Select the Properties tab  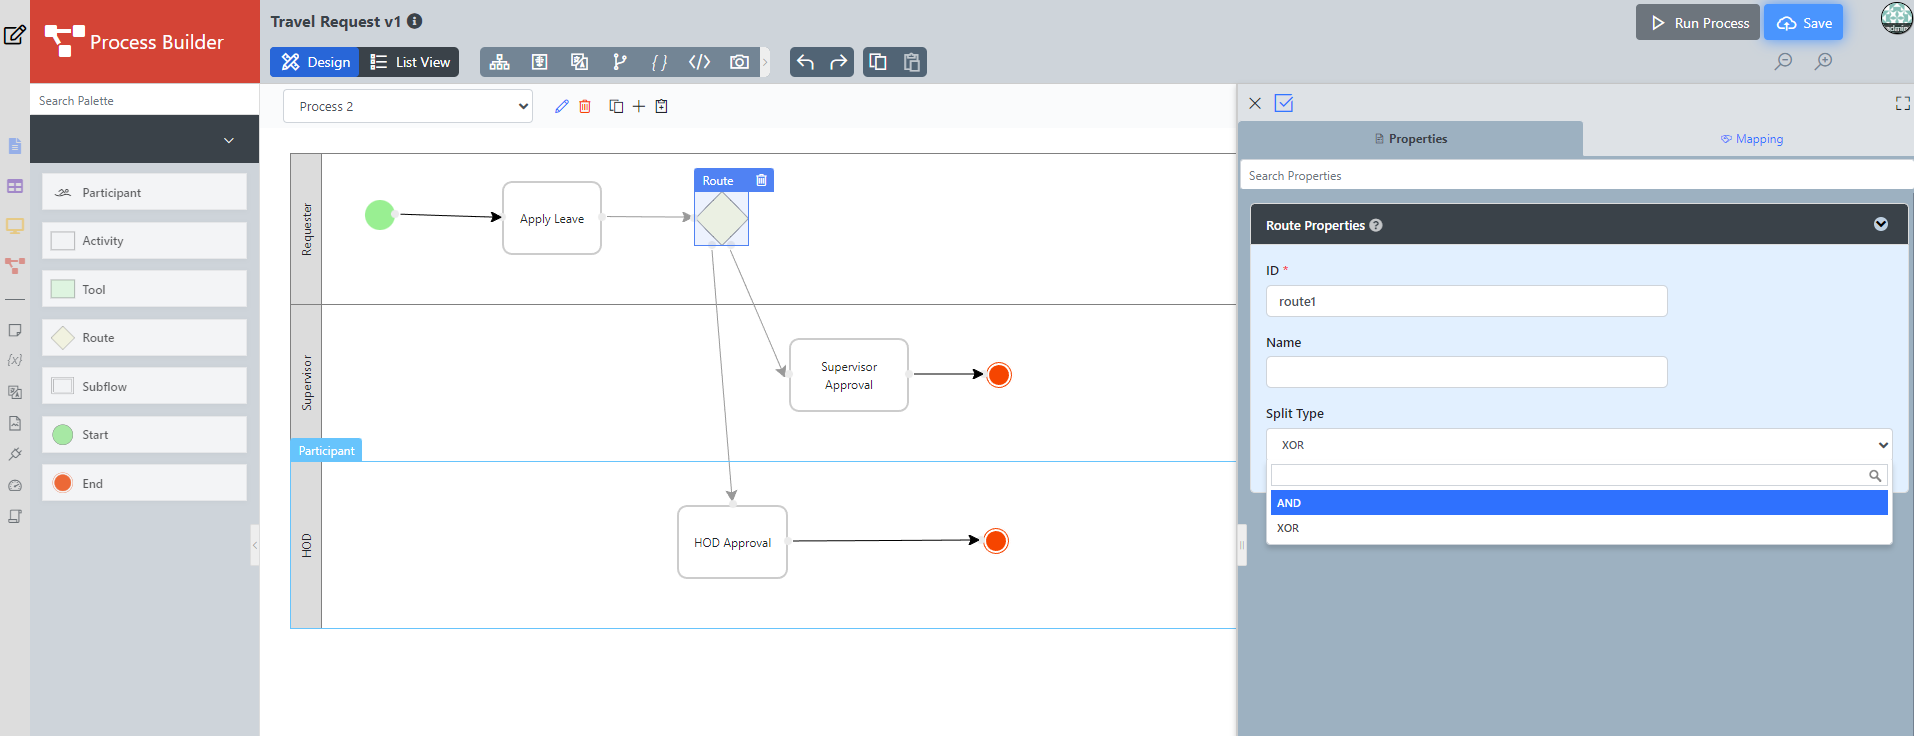(x=1410, y=139)
